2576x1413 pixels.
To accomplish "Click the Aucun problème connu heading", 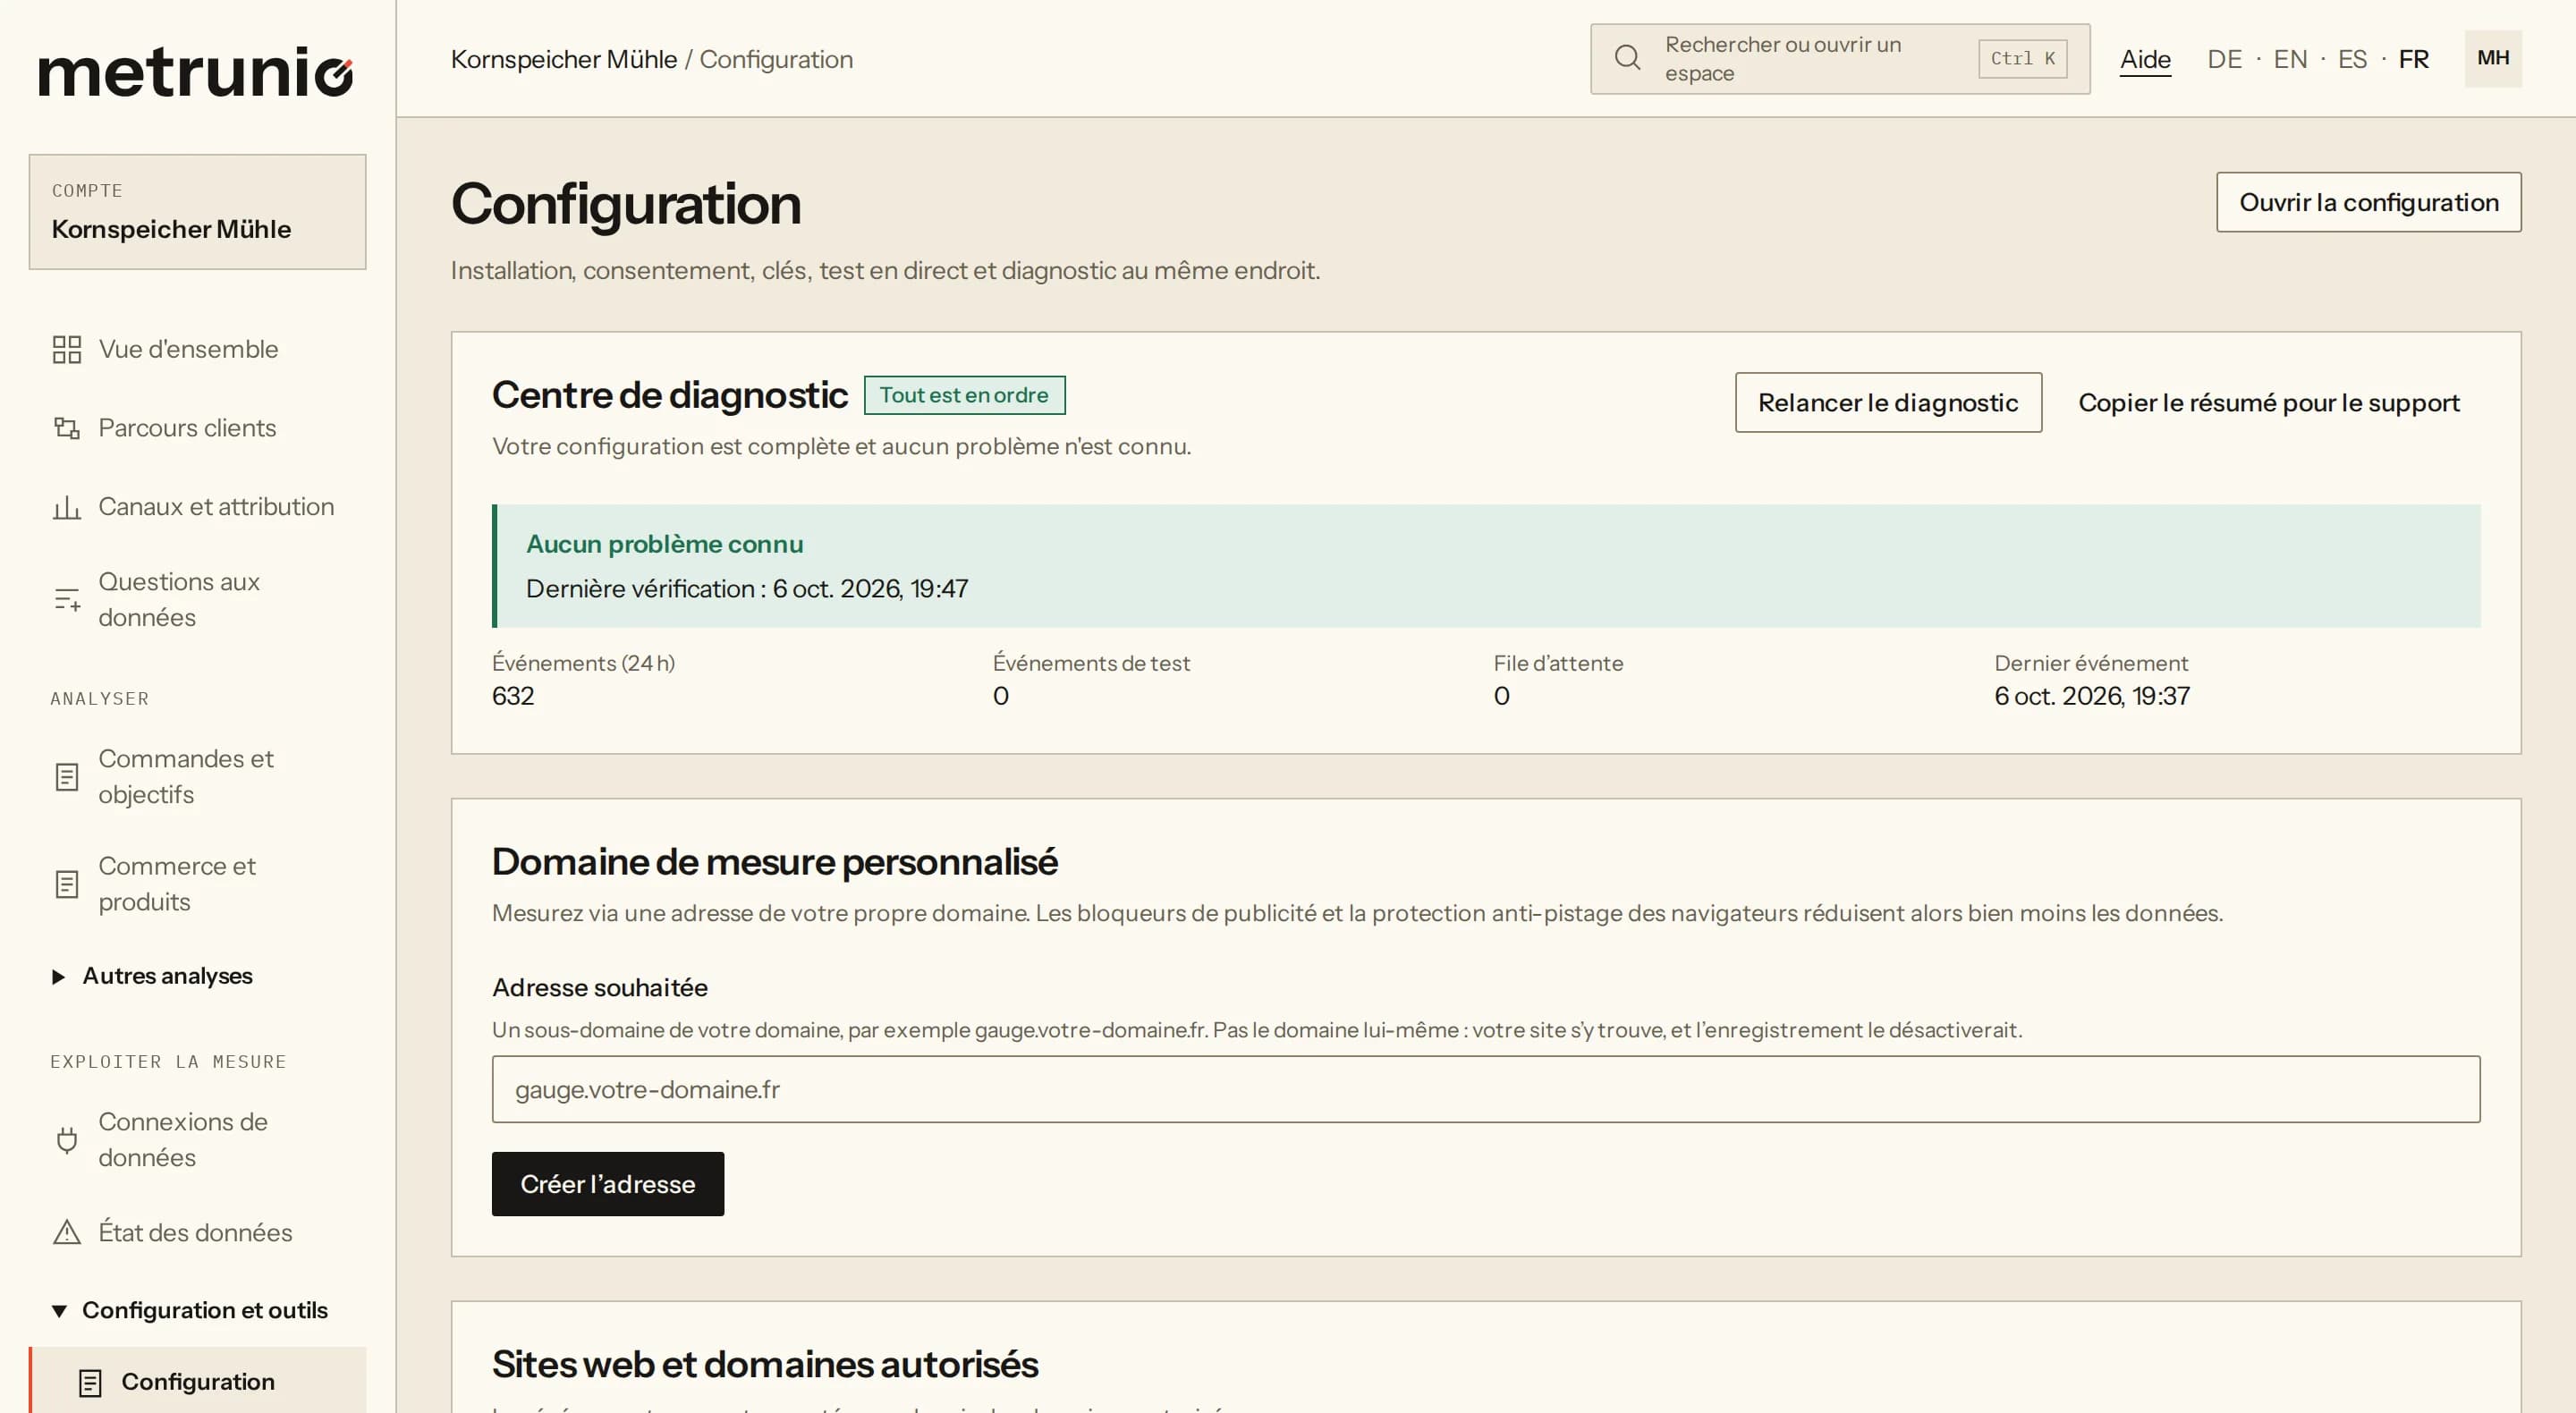I will pyautogui.click(x=665, y=544).
